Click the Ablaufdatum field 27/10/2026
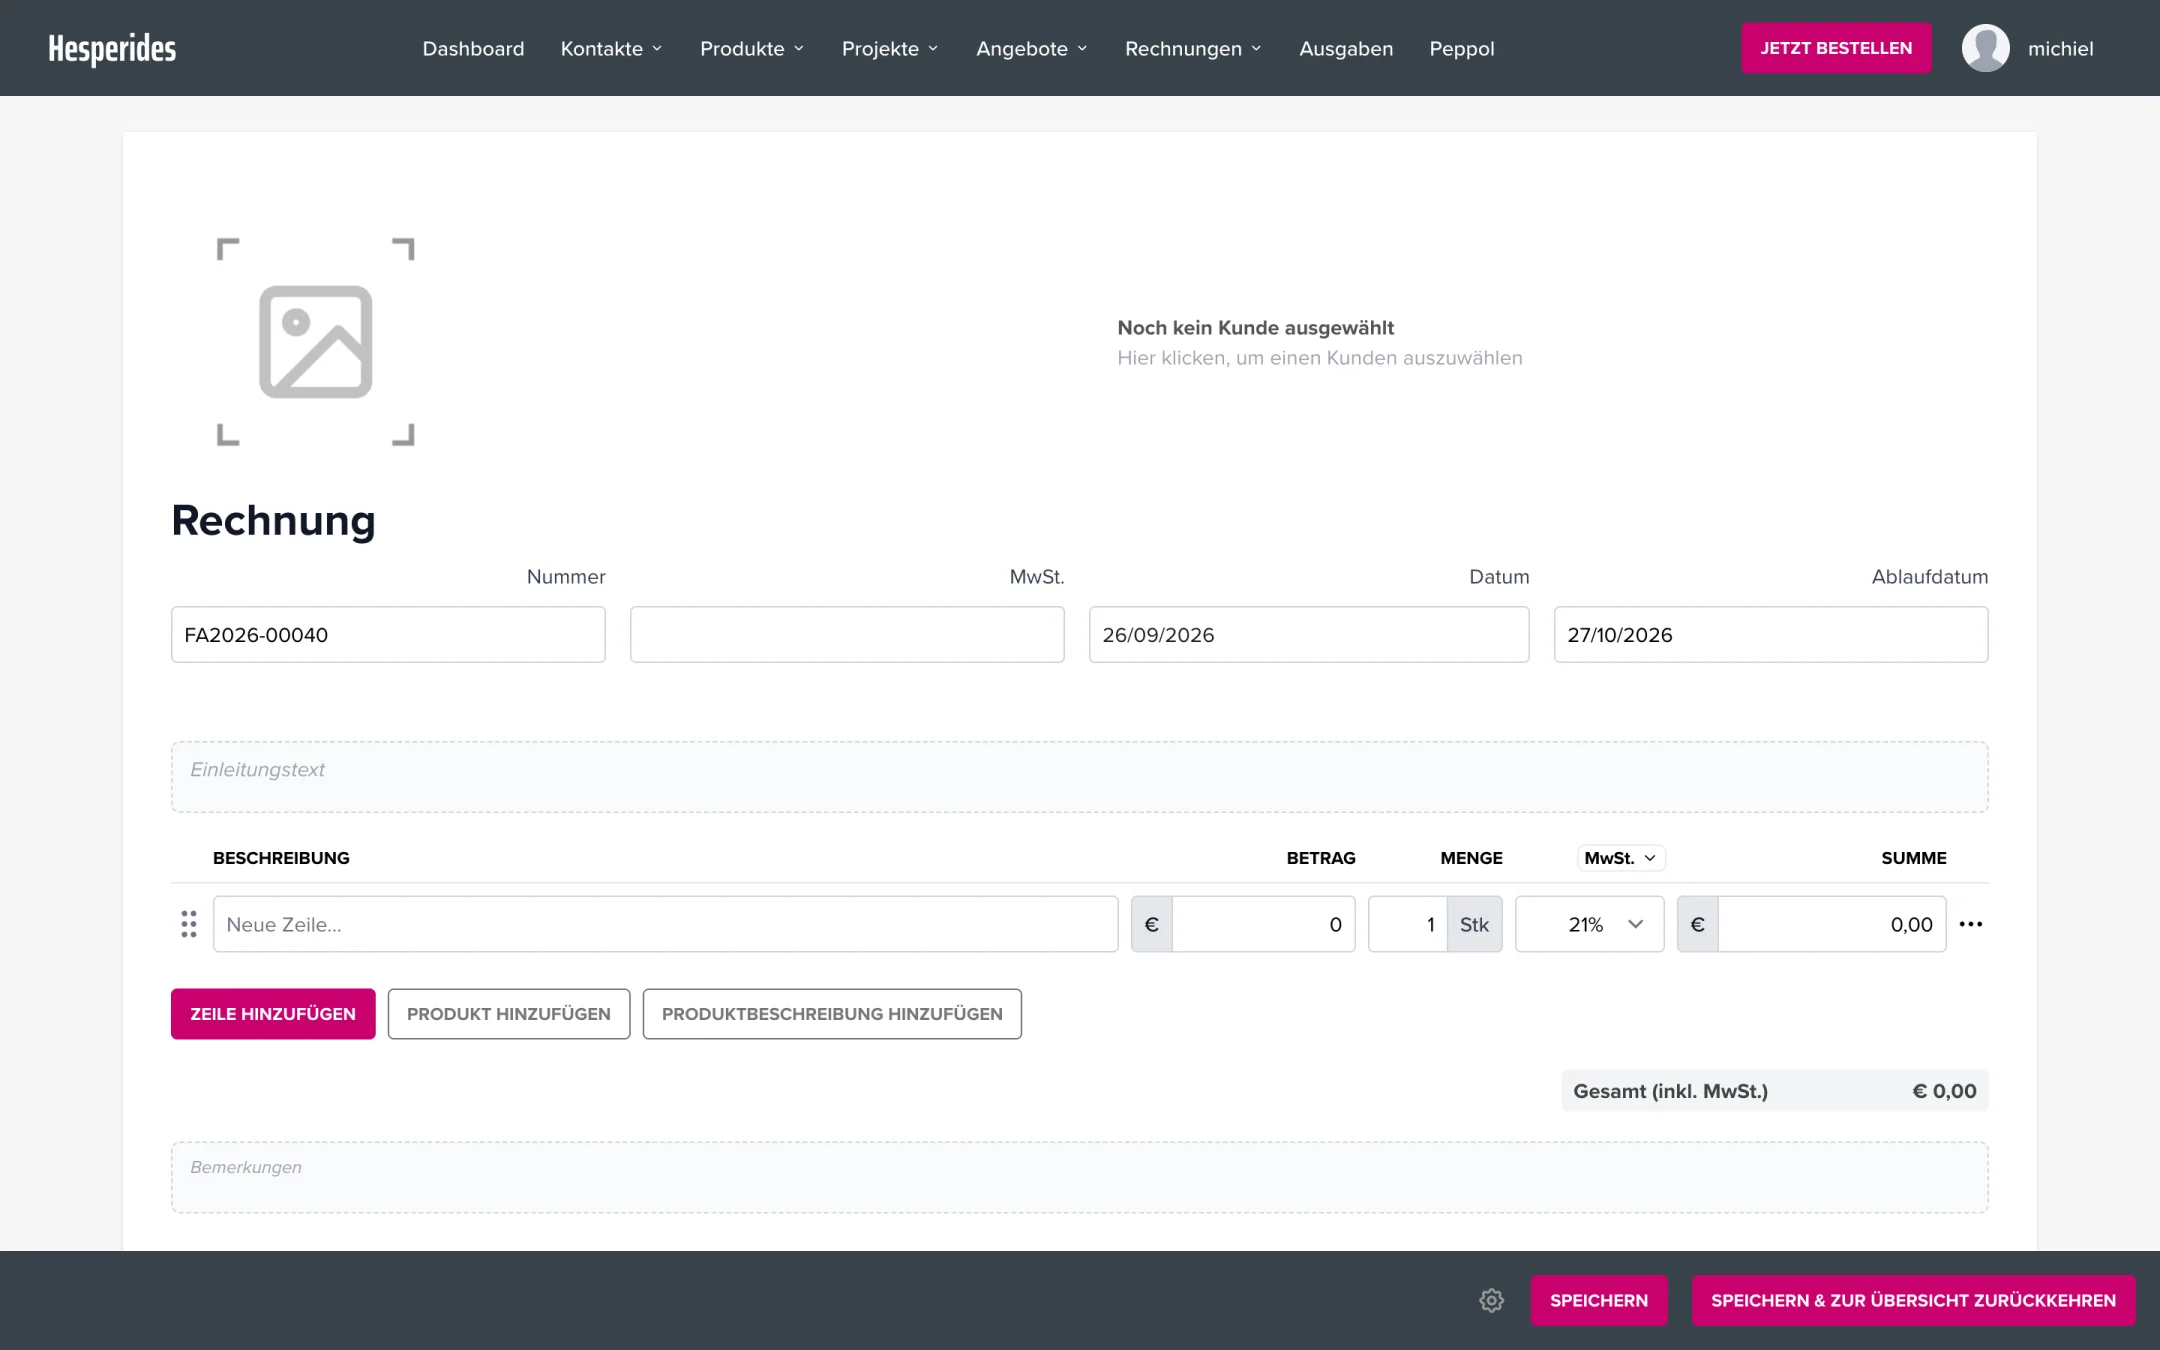This screenshot has width=2160, height=1350. pyautogui.click(x=1771, y=634)
